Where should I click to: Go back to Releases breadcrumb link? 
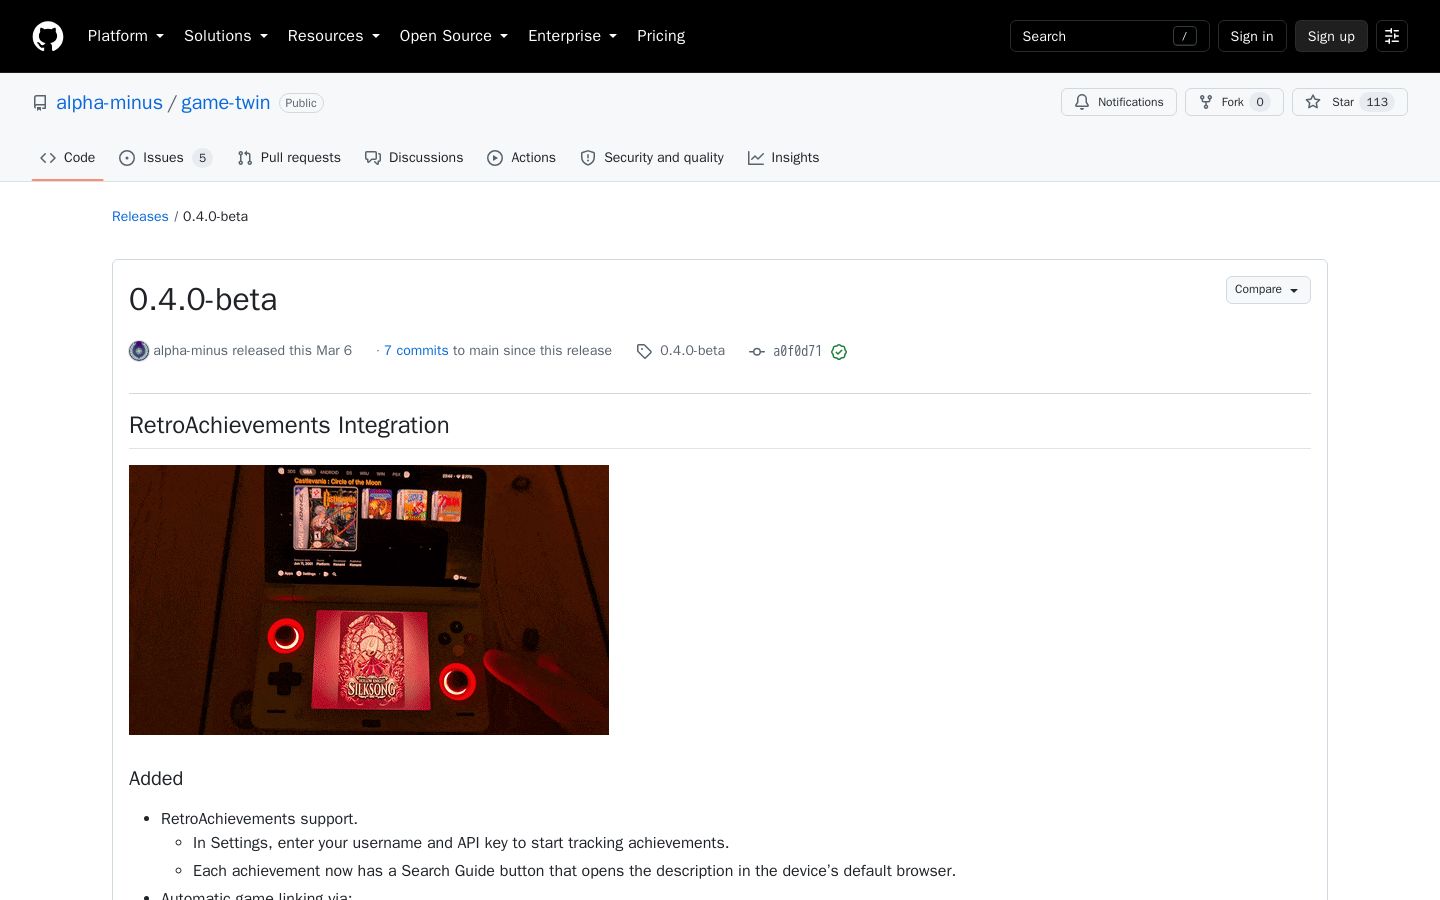(x=140, y=217)
